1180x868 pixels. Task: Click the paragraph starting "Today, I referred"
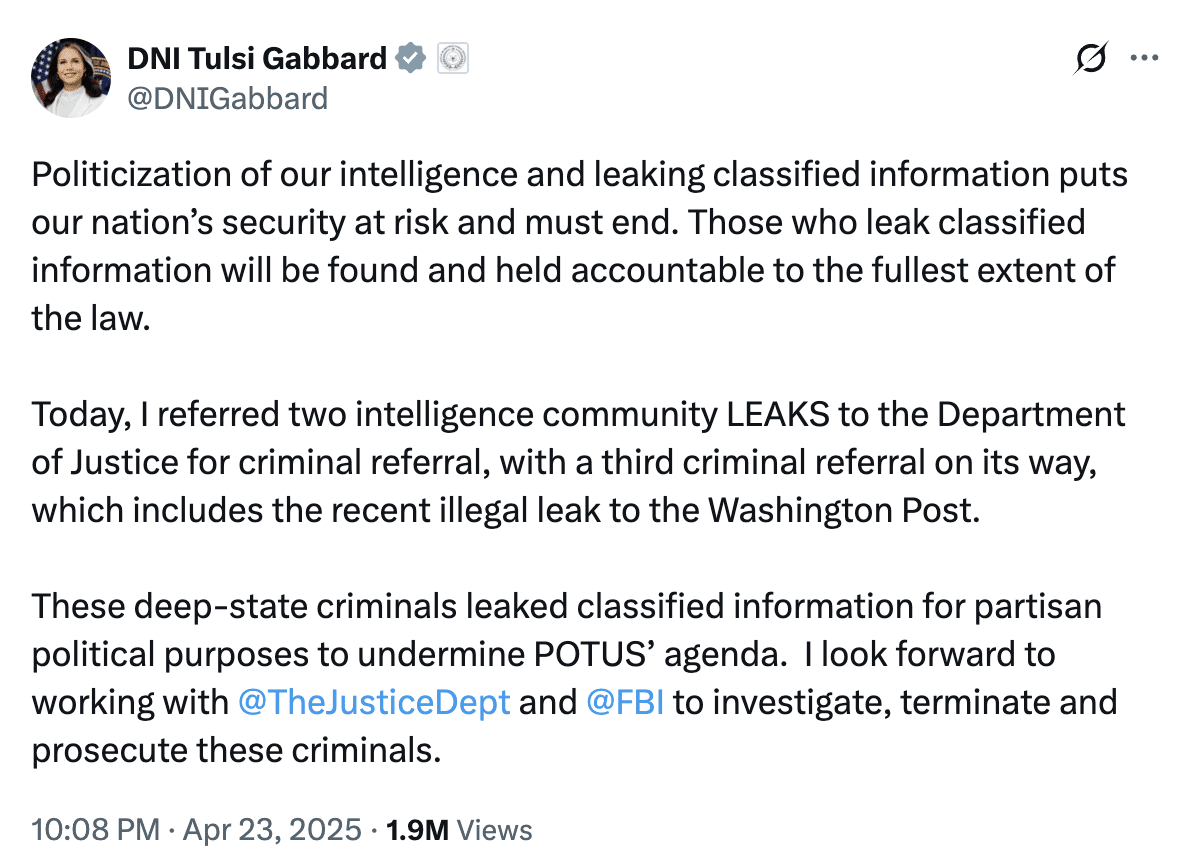(578, 462)
